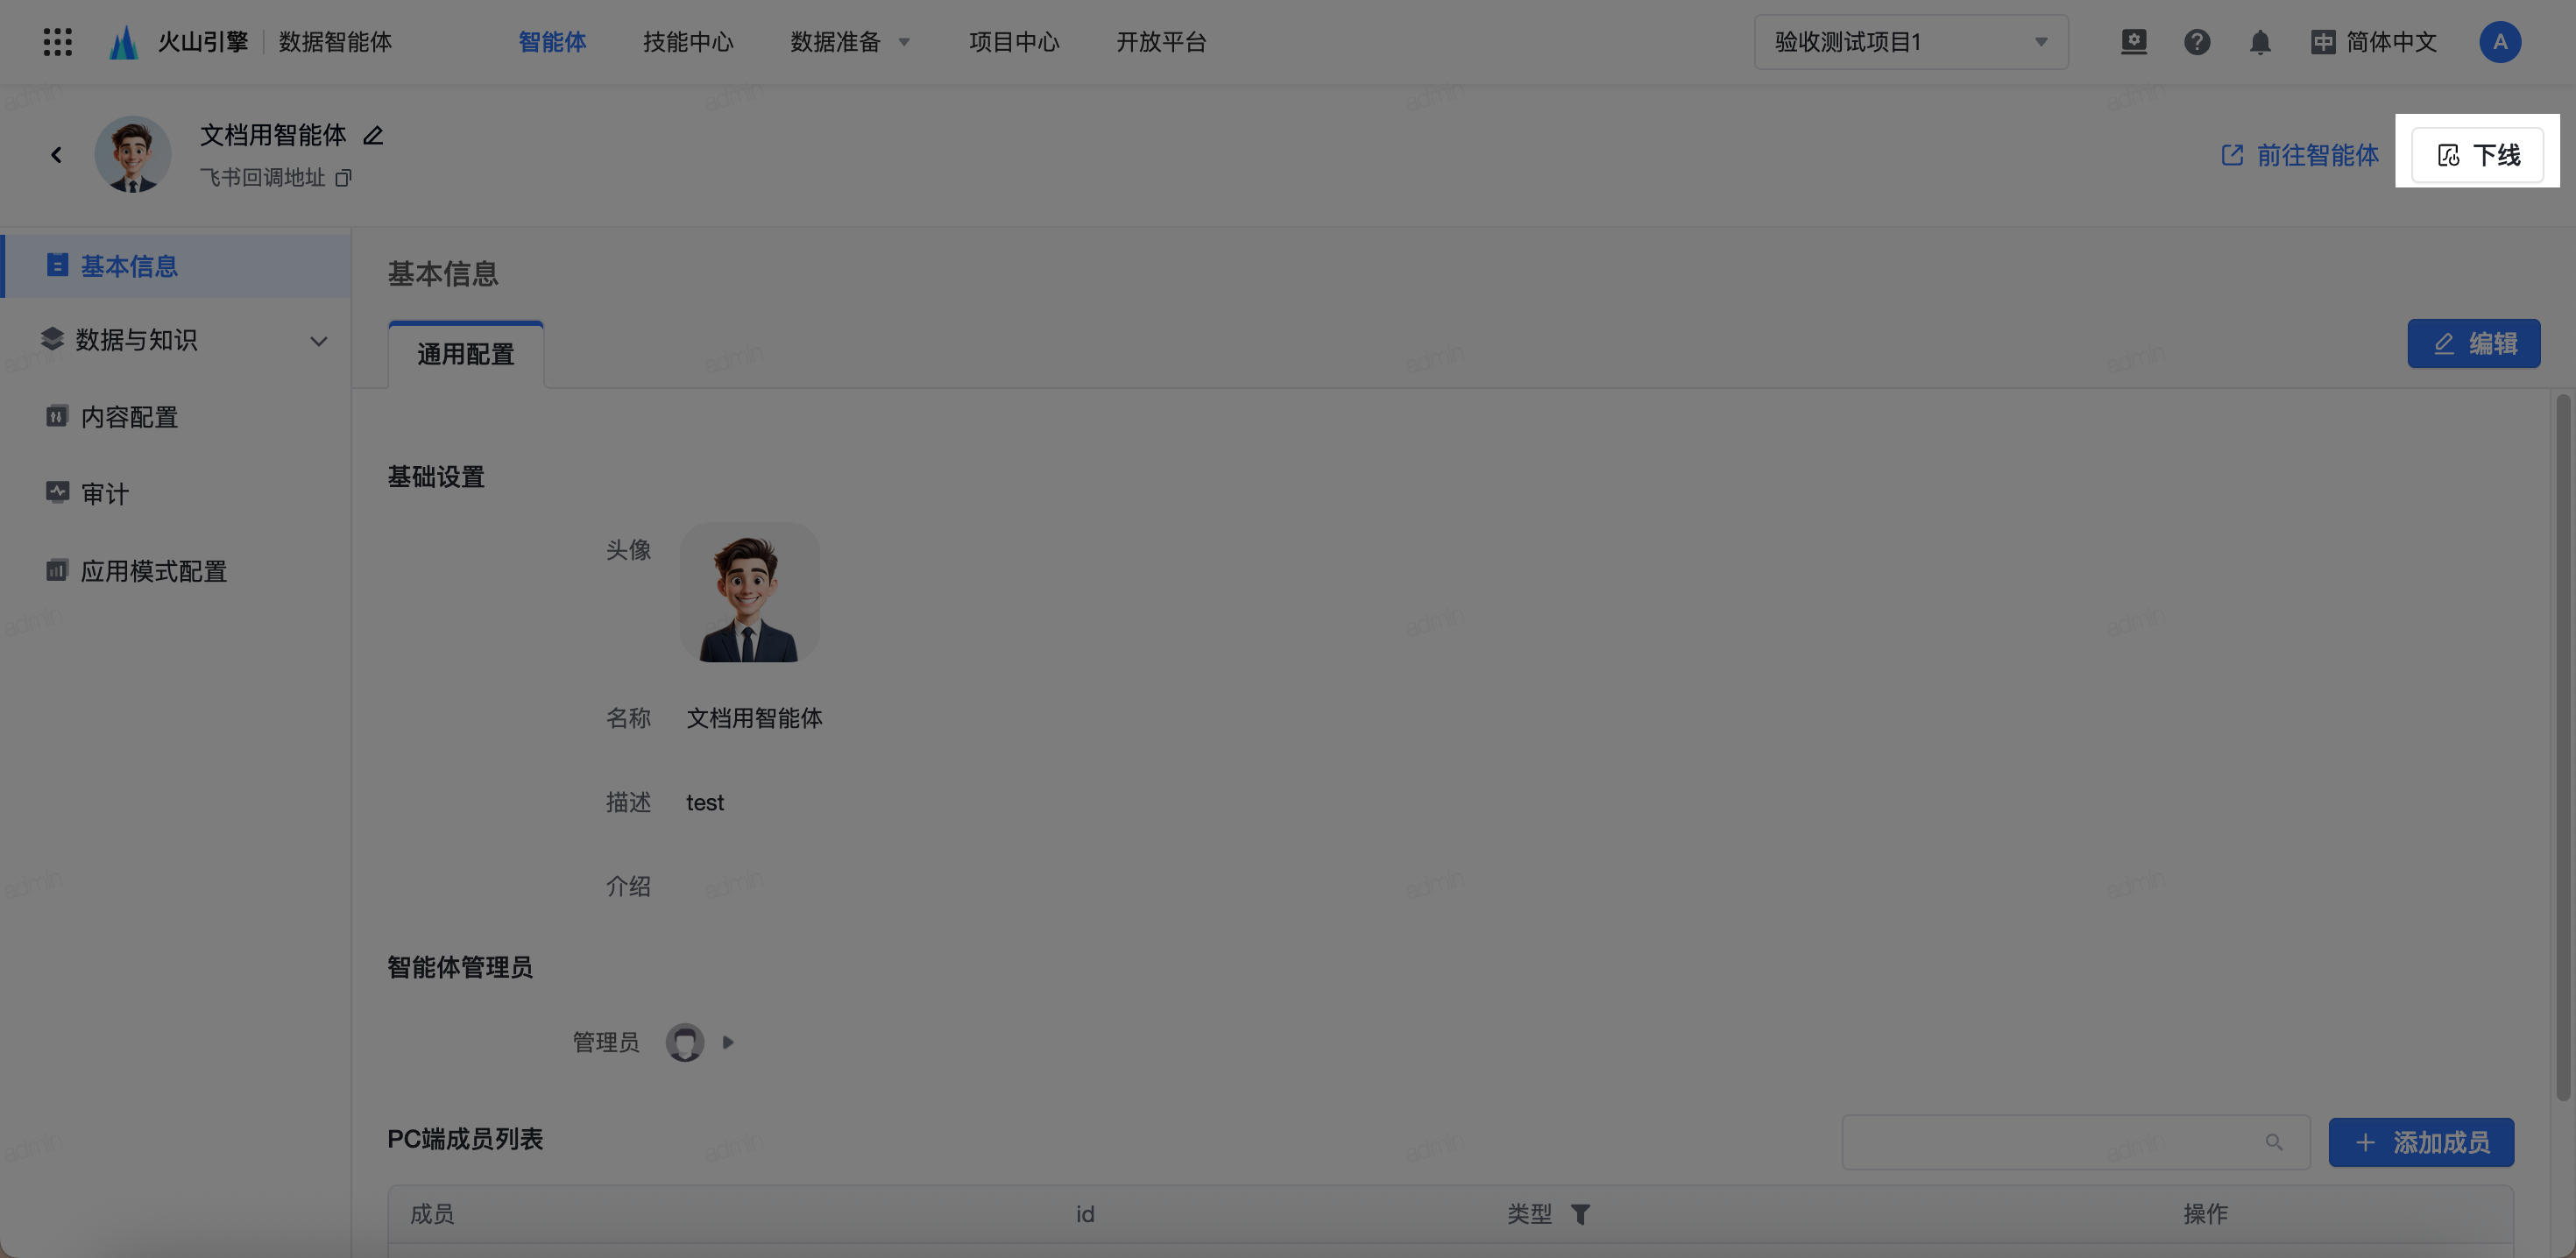Click the 基本信息 document icon in sidebar

pos(57,265)
